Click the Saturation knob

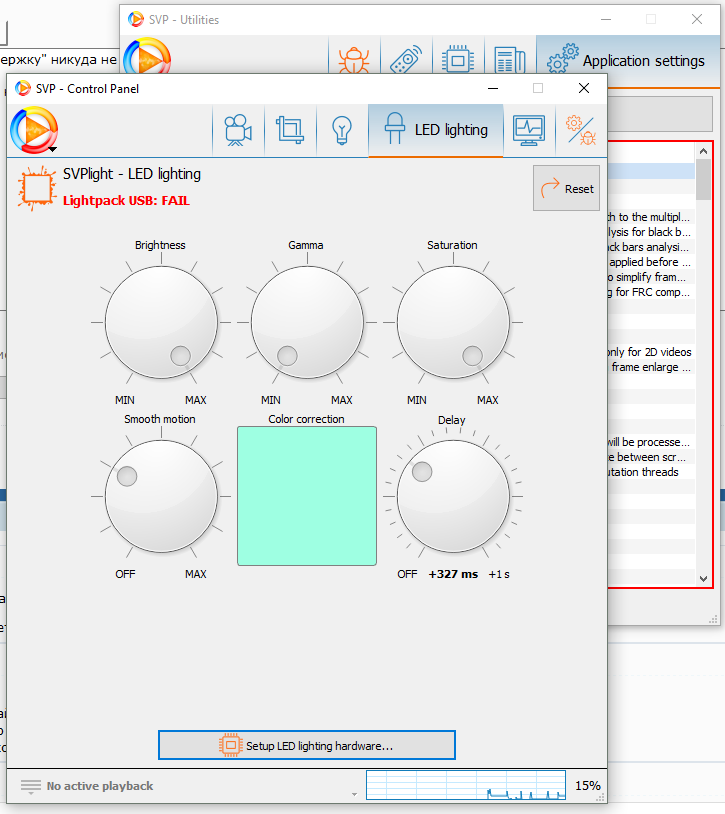tap(452, 322)
